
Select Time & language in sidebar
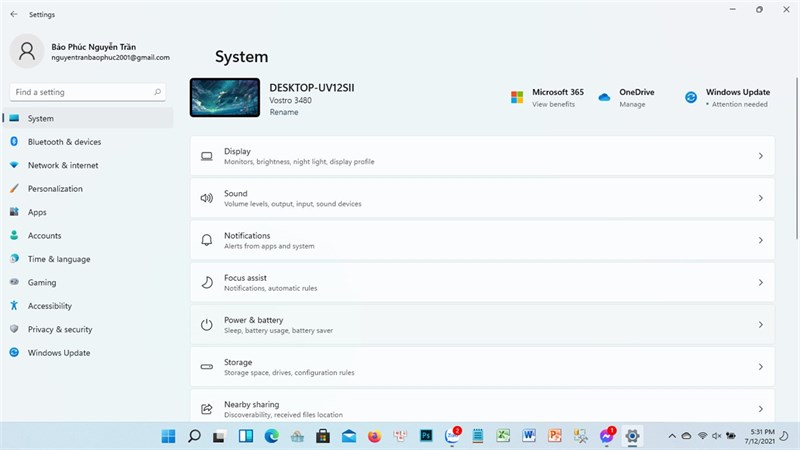coord(59,259)
